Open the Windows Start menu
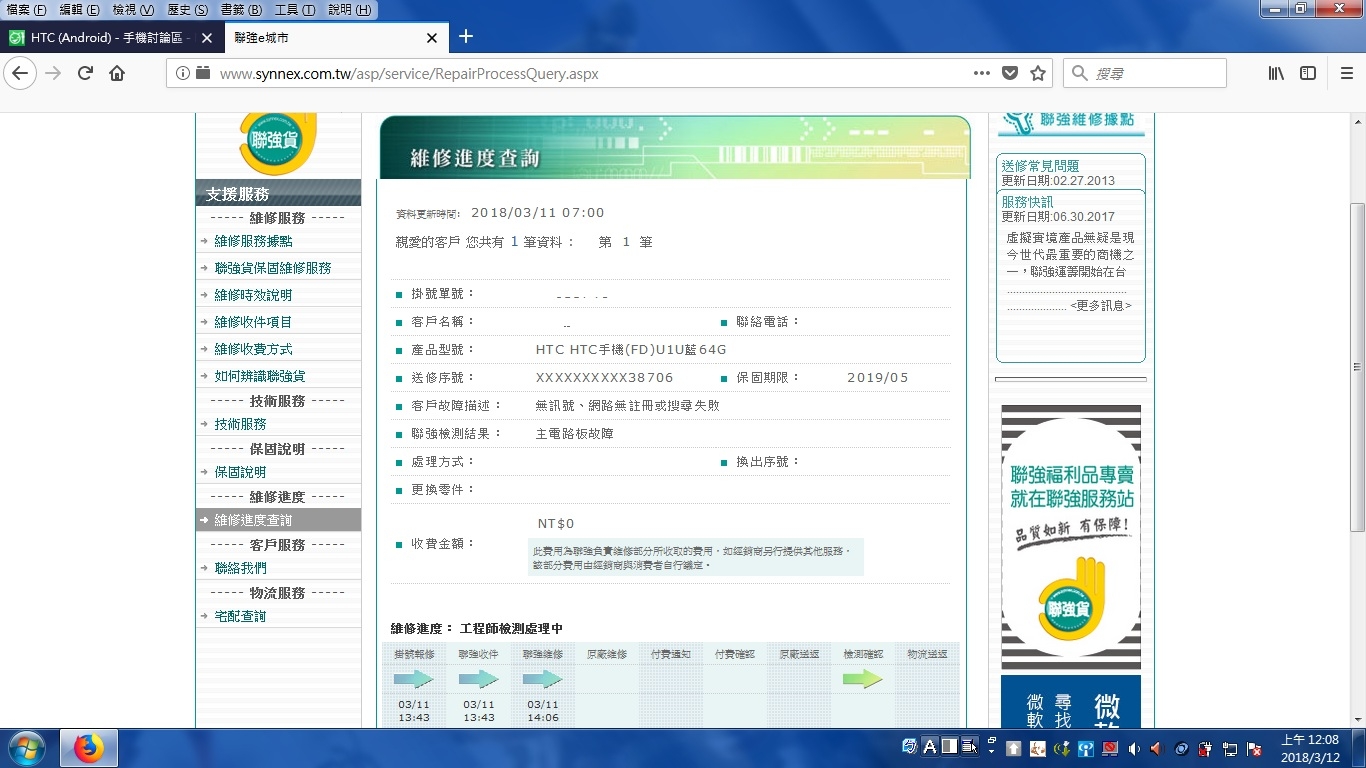1366x768 pixels. 26,748
